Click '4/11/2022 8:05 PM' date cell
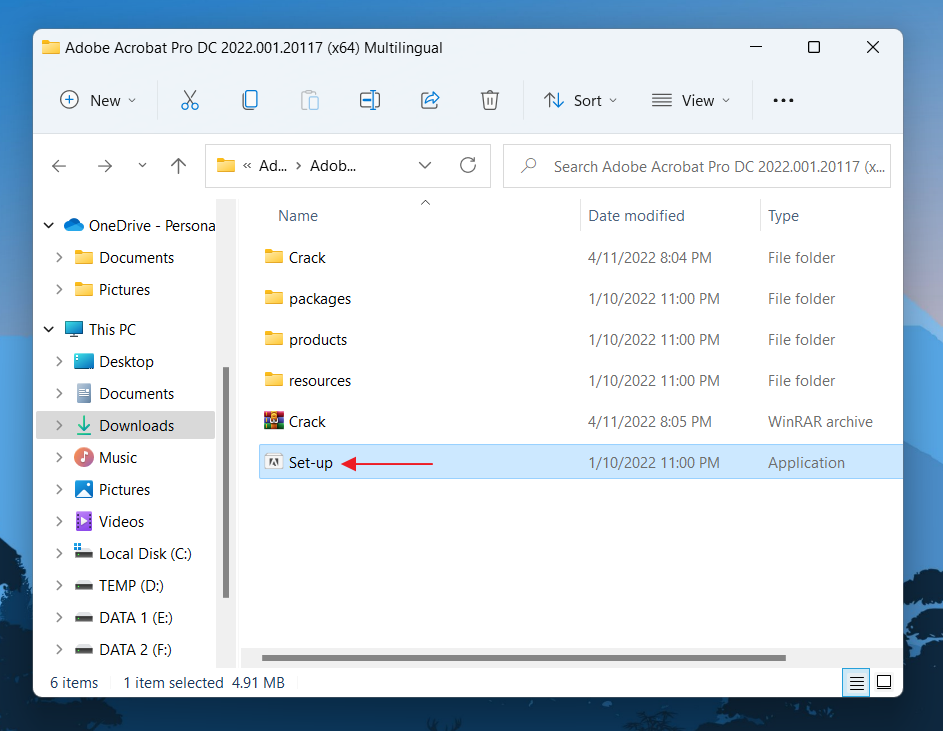Image resolution: width=943 pixels, height=731 pixels. tap(650, 421)
